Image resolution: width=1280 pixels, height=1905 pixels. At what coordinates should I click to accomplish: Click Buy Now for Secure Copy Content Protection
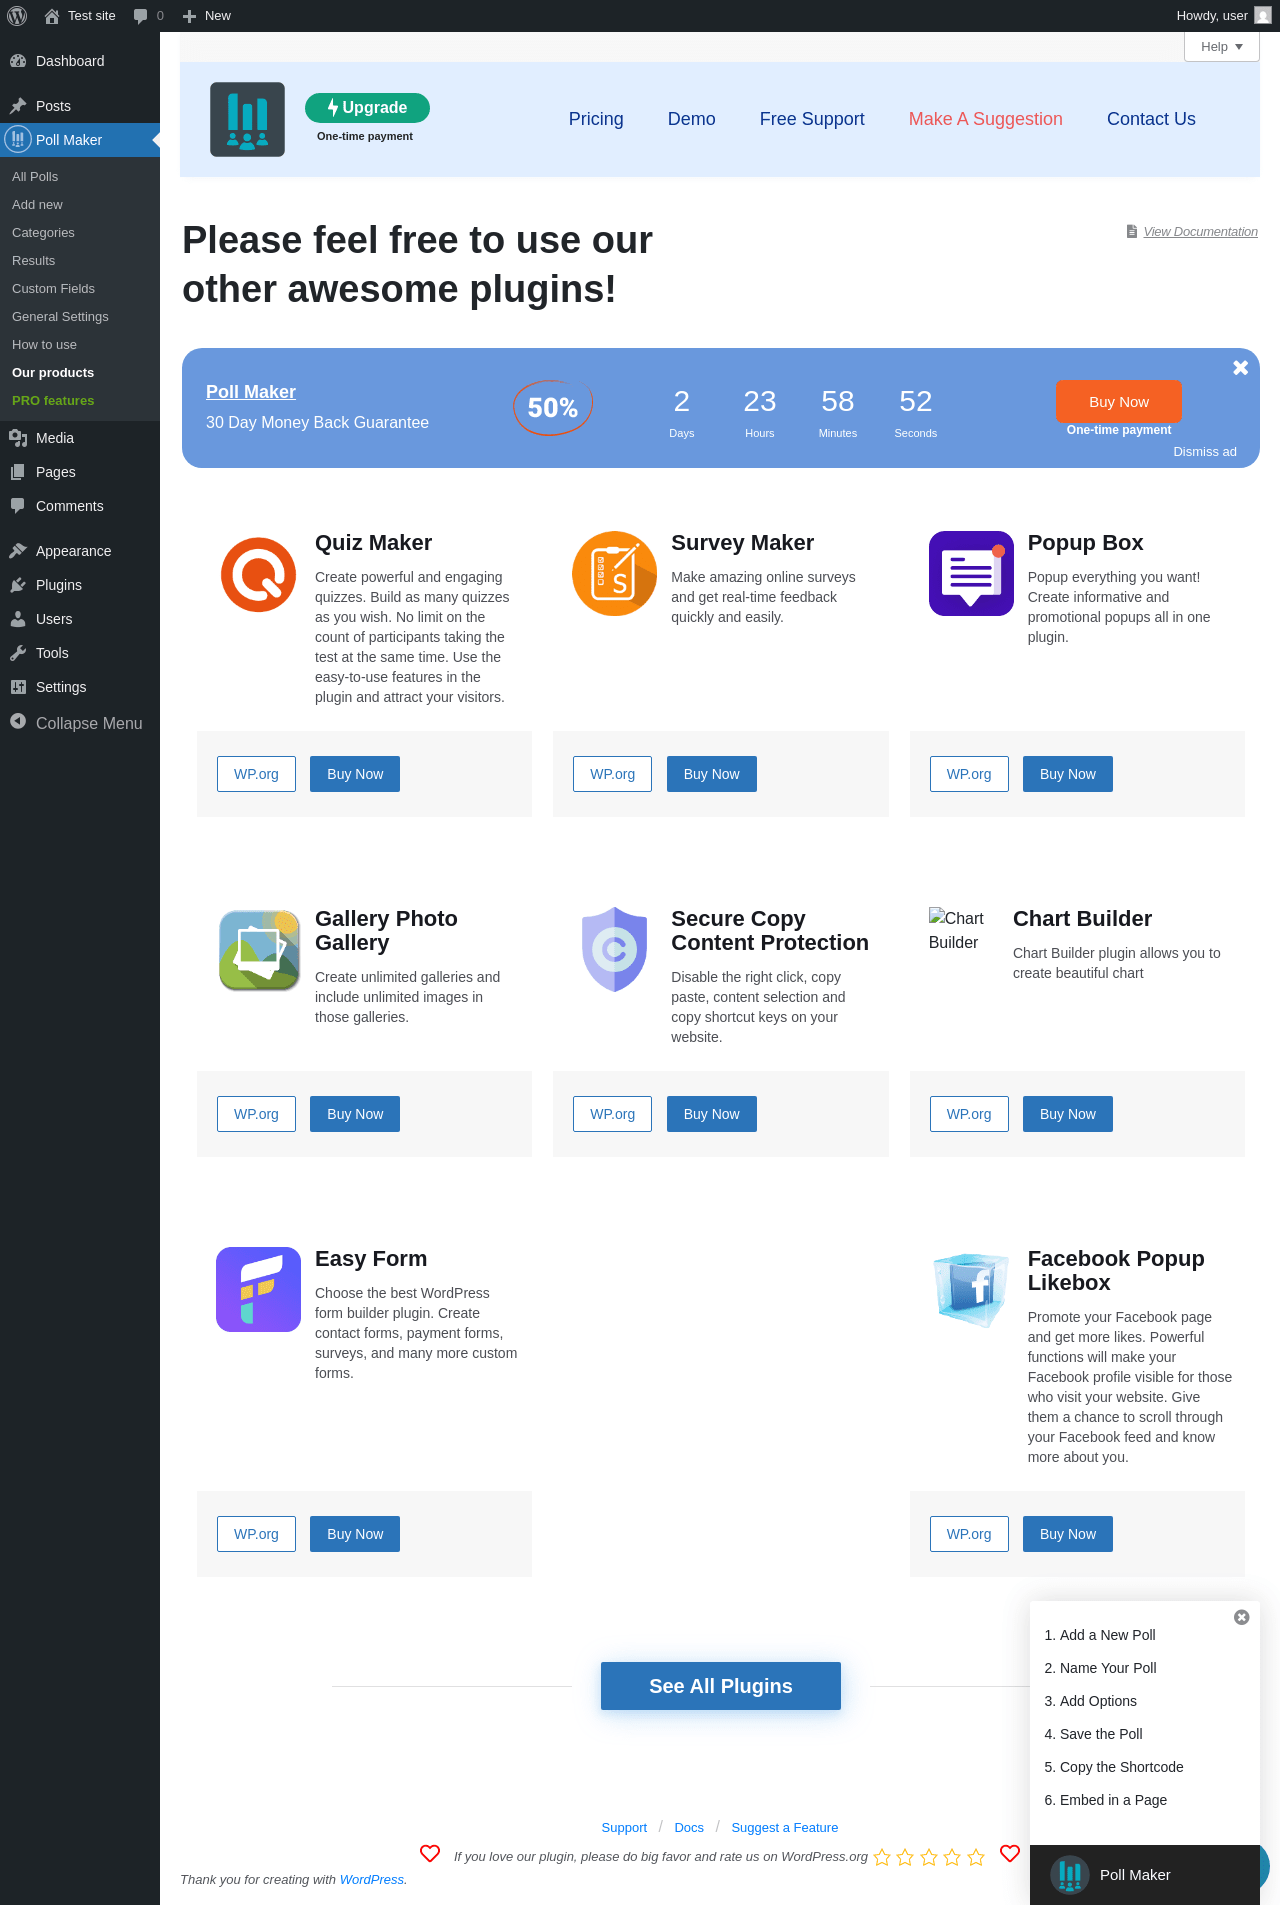pyautogui.click(x=712, y=1114)
